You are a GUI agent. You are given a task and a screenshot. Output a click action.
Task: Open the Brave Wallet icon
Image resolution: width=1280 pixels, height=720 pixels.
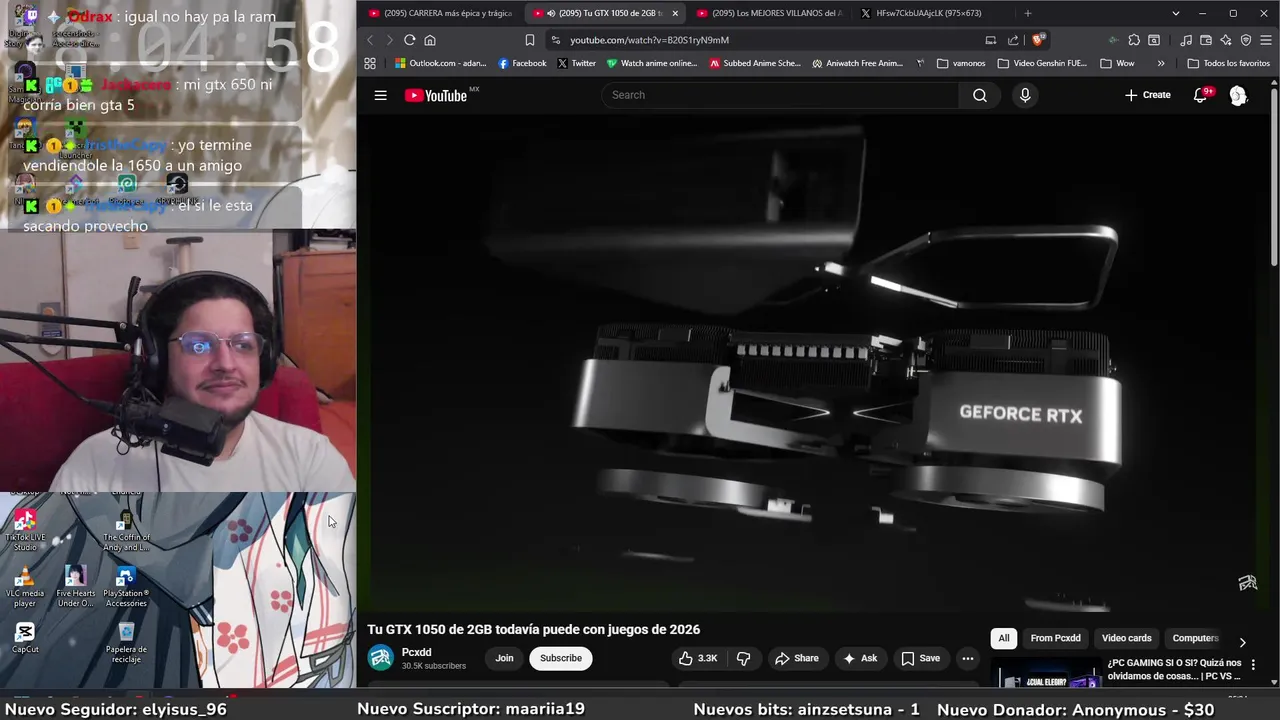[x=1206, y=40]
